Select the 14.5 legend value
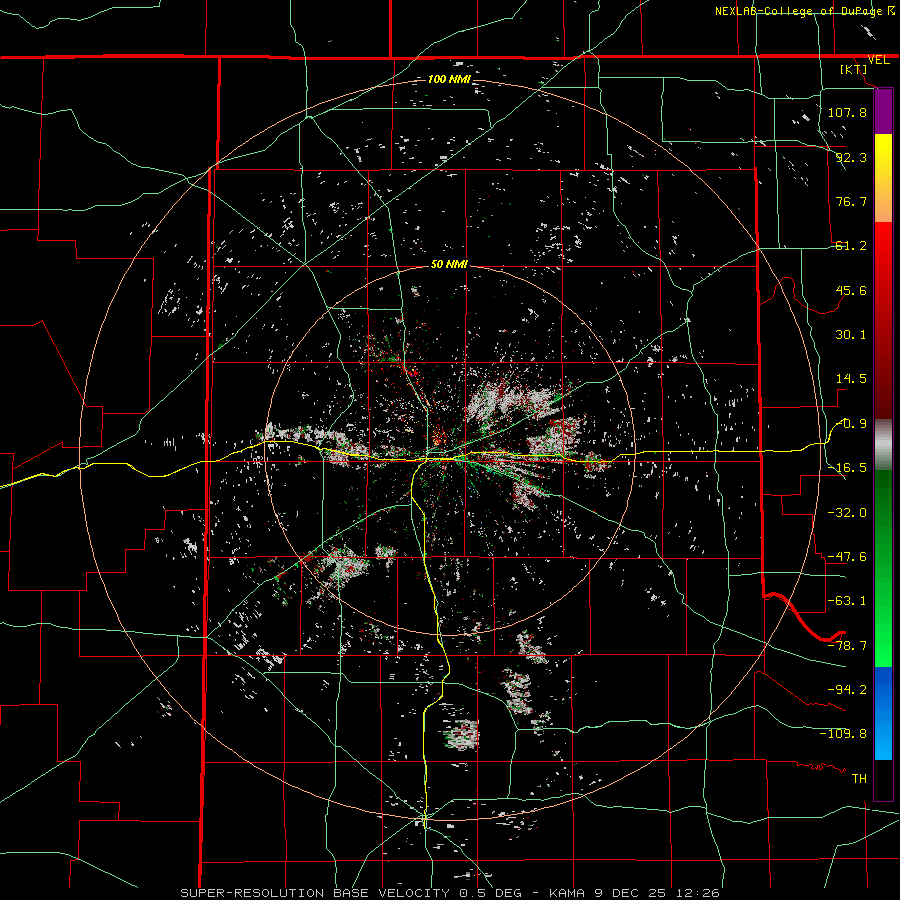Image resolution: width=900 pixels, height=900 pixels. (851, 379)
